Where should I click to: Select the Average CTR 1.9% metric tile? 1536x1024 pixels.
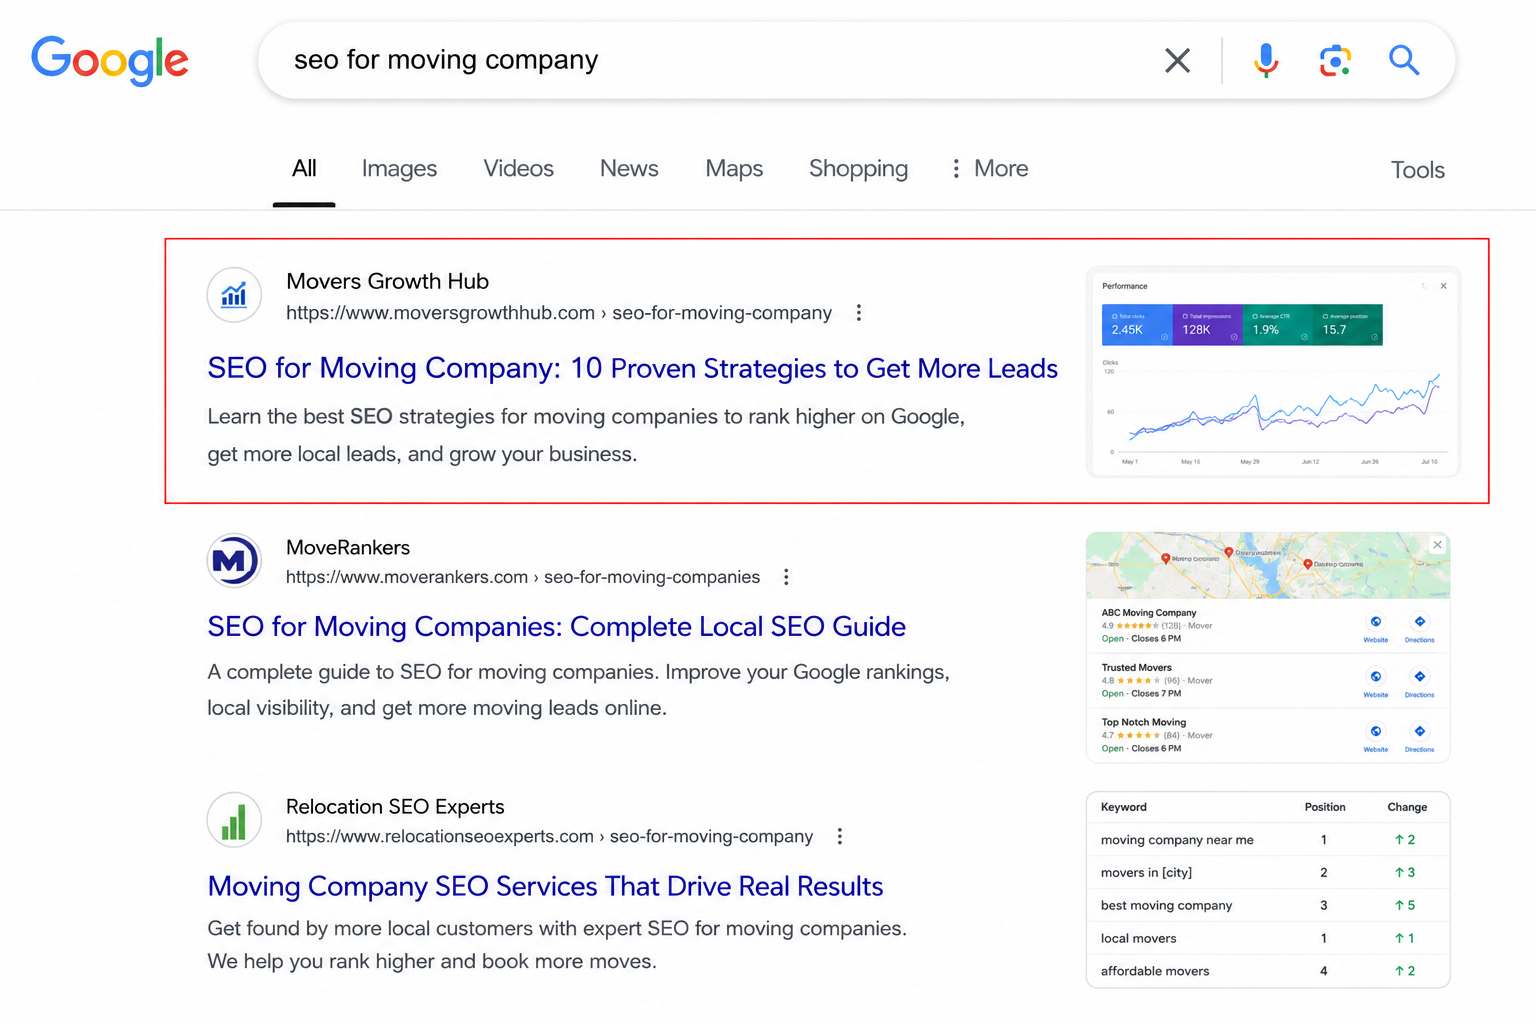pos(1277,325)
